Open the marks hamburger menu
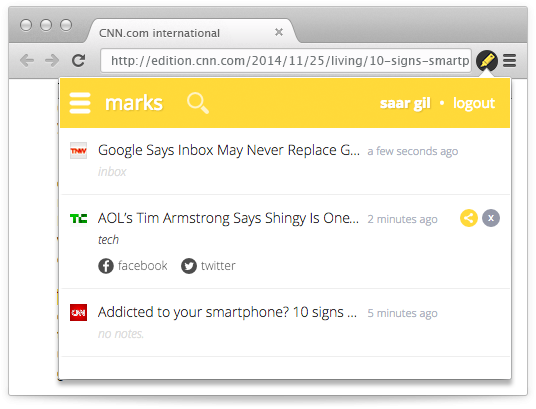This screenshot has width=536, height=409. point(80,103)
